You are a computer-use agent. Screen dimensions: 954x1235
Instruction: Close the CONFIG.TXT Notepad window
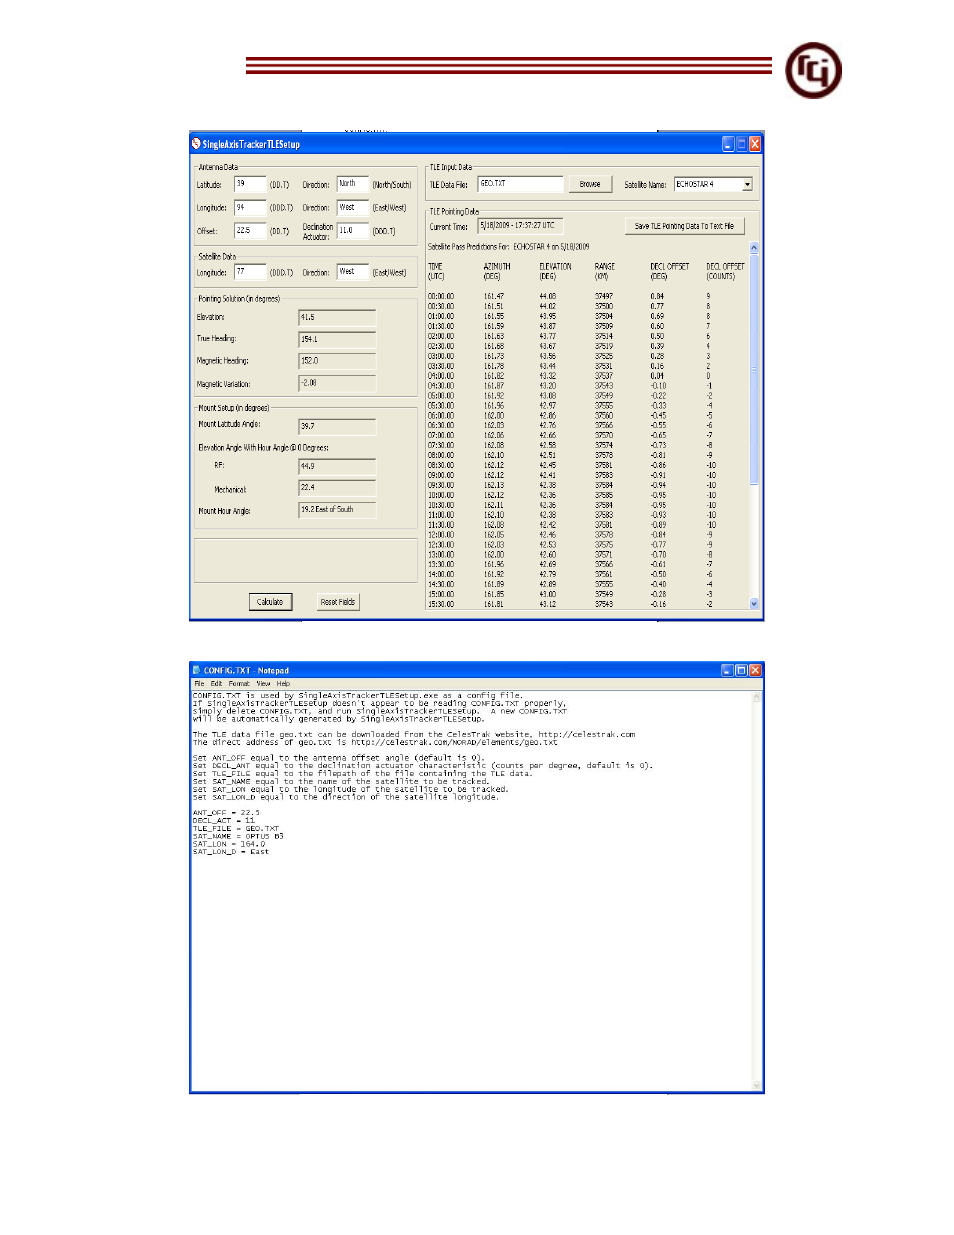[x=755, y=670]
